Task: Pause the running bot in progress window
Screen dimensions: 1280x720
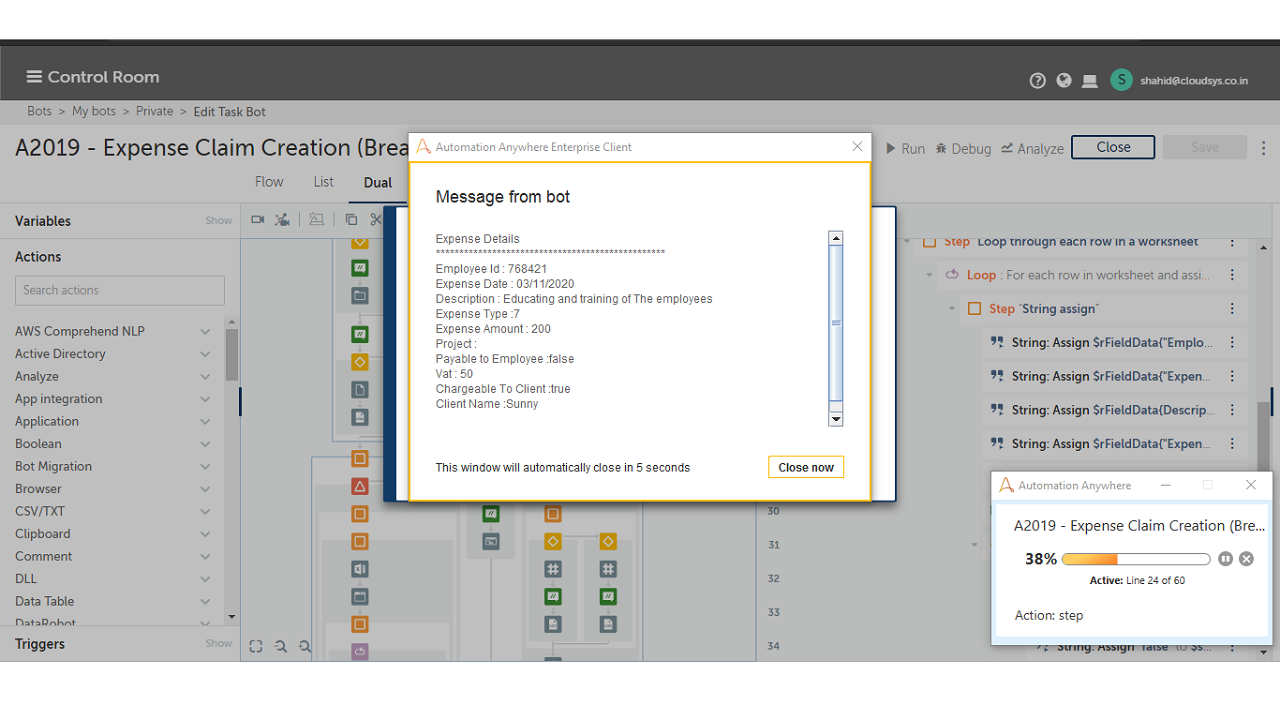Action: click(x=1226, y=559)
